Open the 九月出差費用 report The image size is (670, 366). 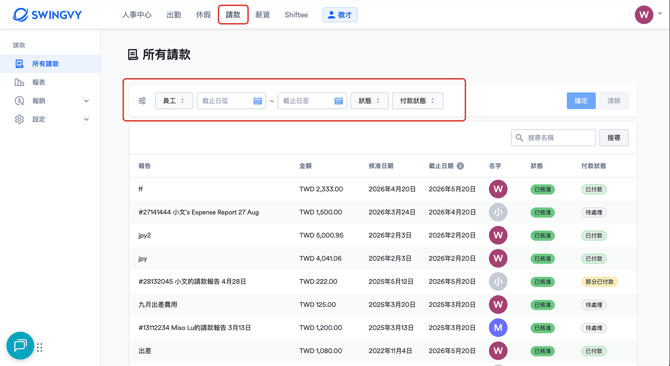tap(158, 305)
